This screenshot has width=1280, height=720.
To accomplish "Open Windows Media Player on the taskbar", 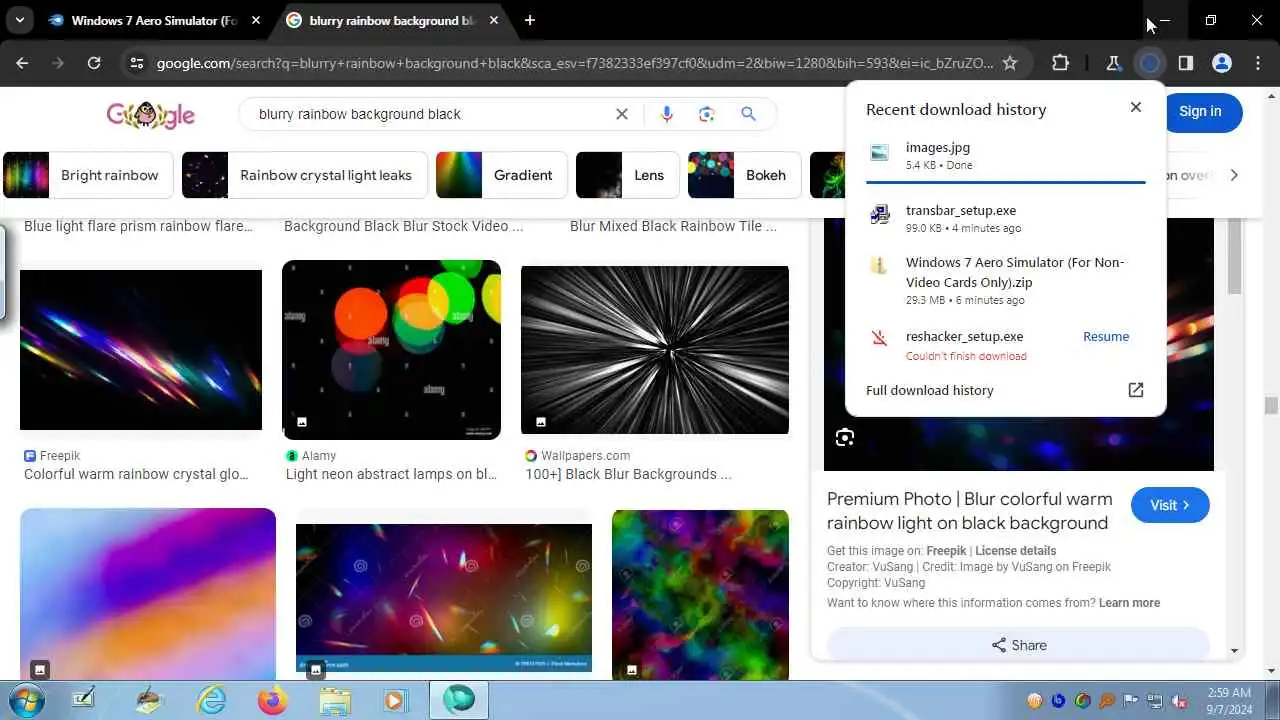I will [394, 700].
